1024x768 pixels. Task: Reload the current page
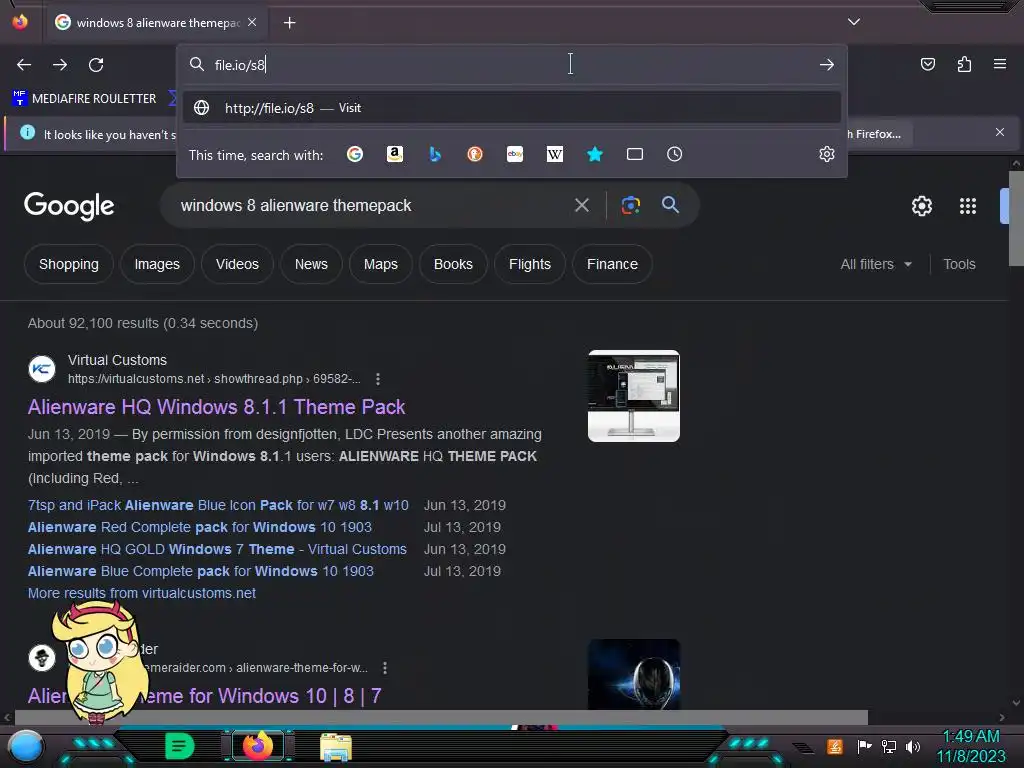point(96,65)
